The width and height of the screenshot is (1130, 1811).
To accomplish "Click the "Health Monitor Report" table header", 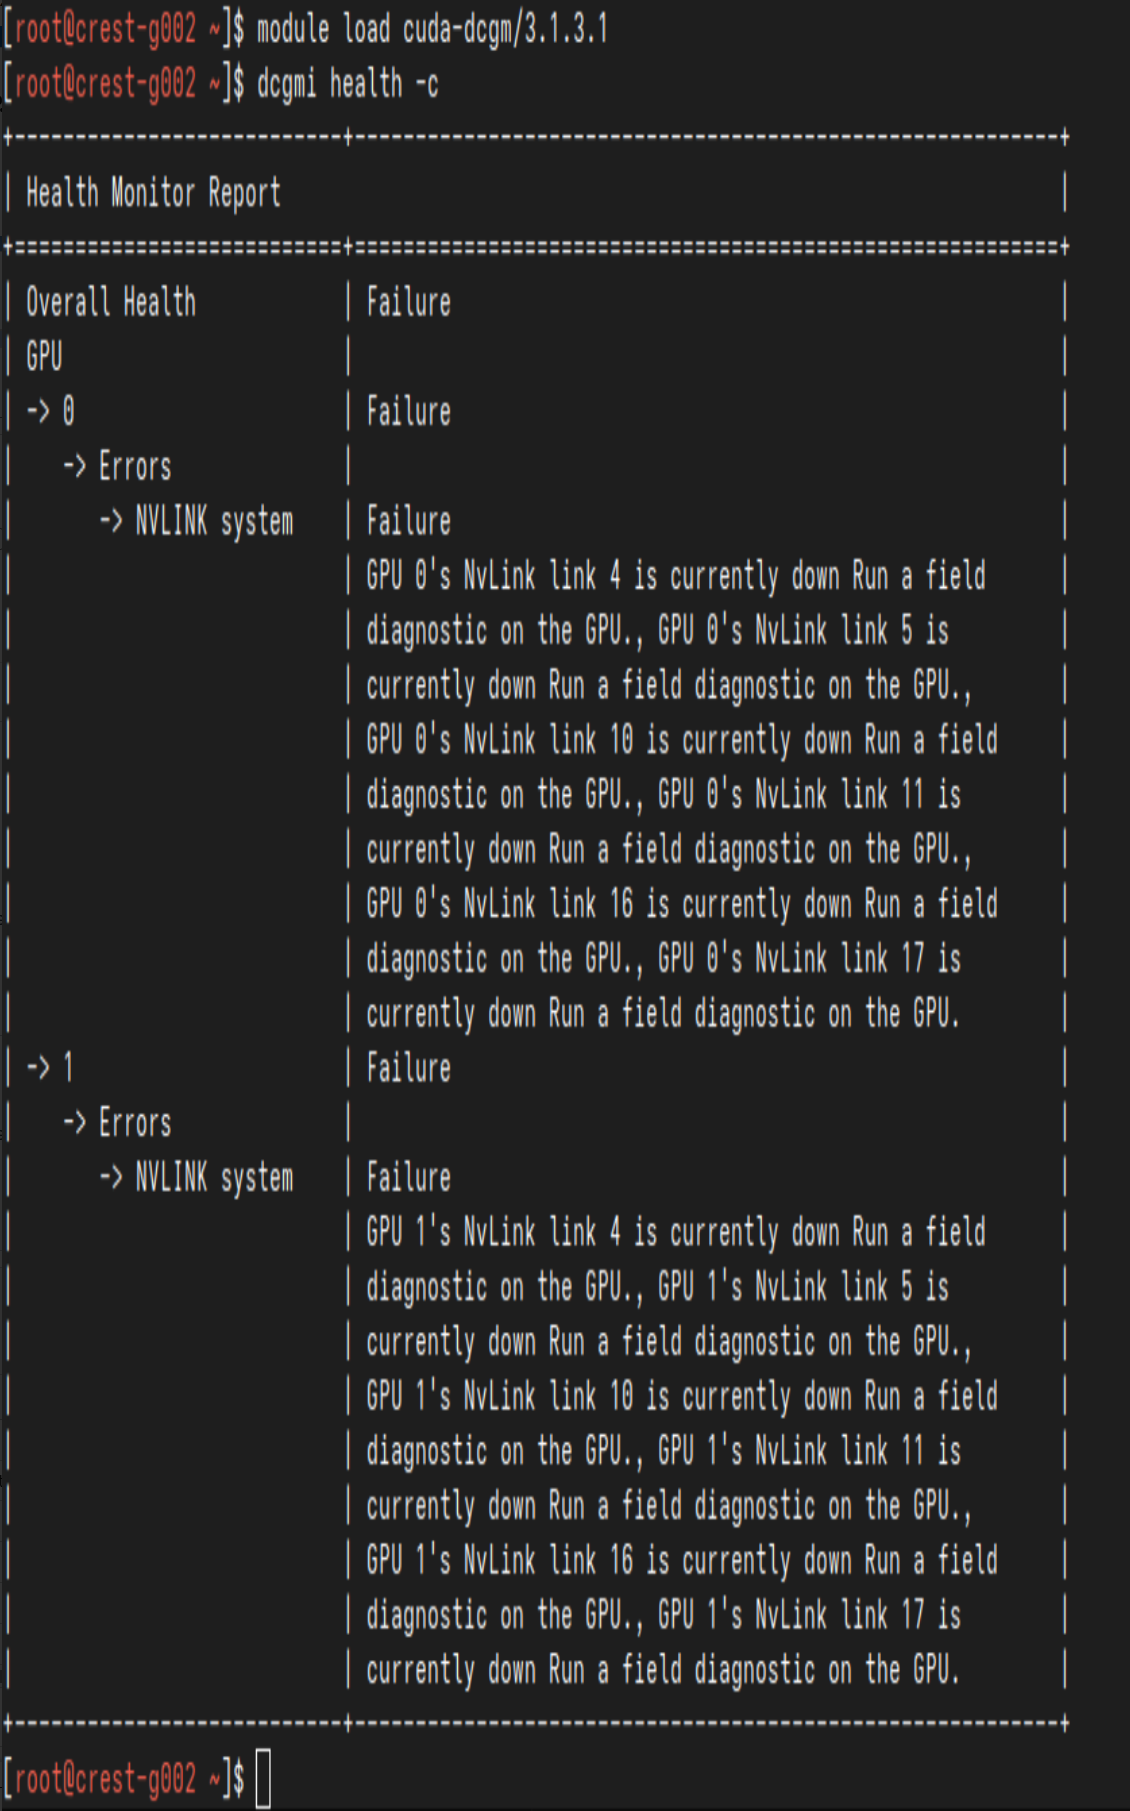I will coord(153,193).
